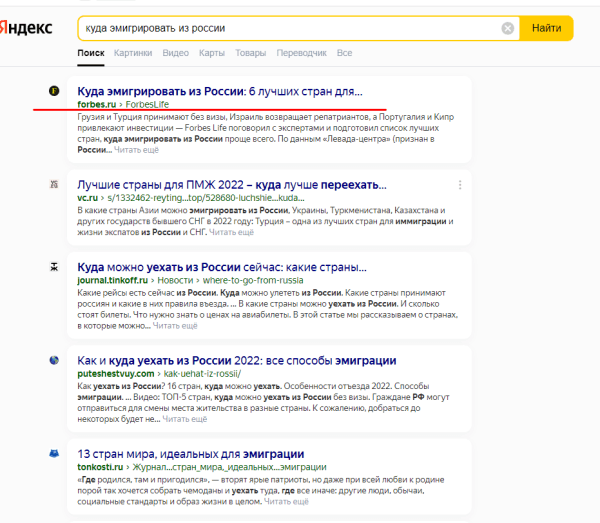This screenshot has height=523, width=600.
Task: Open the Переводчик tab
Action: click(x=301, y=51)
